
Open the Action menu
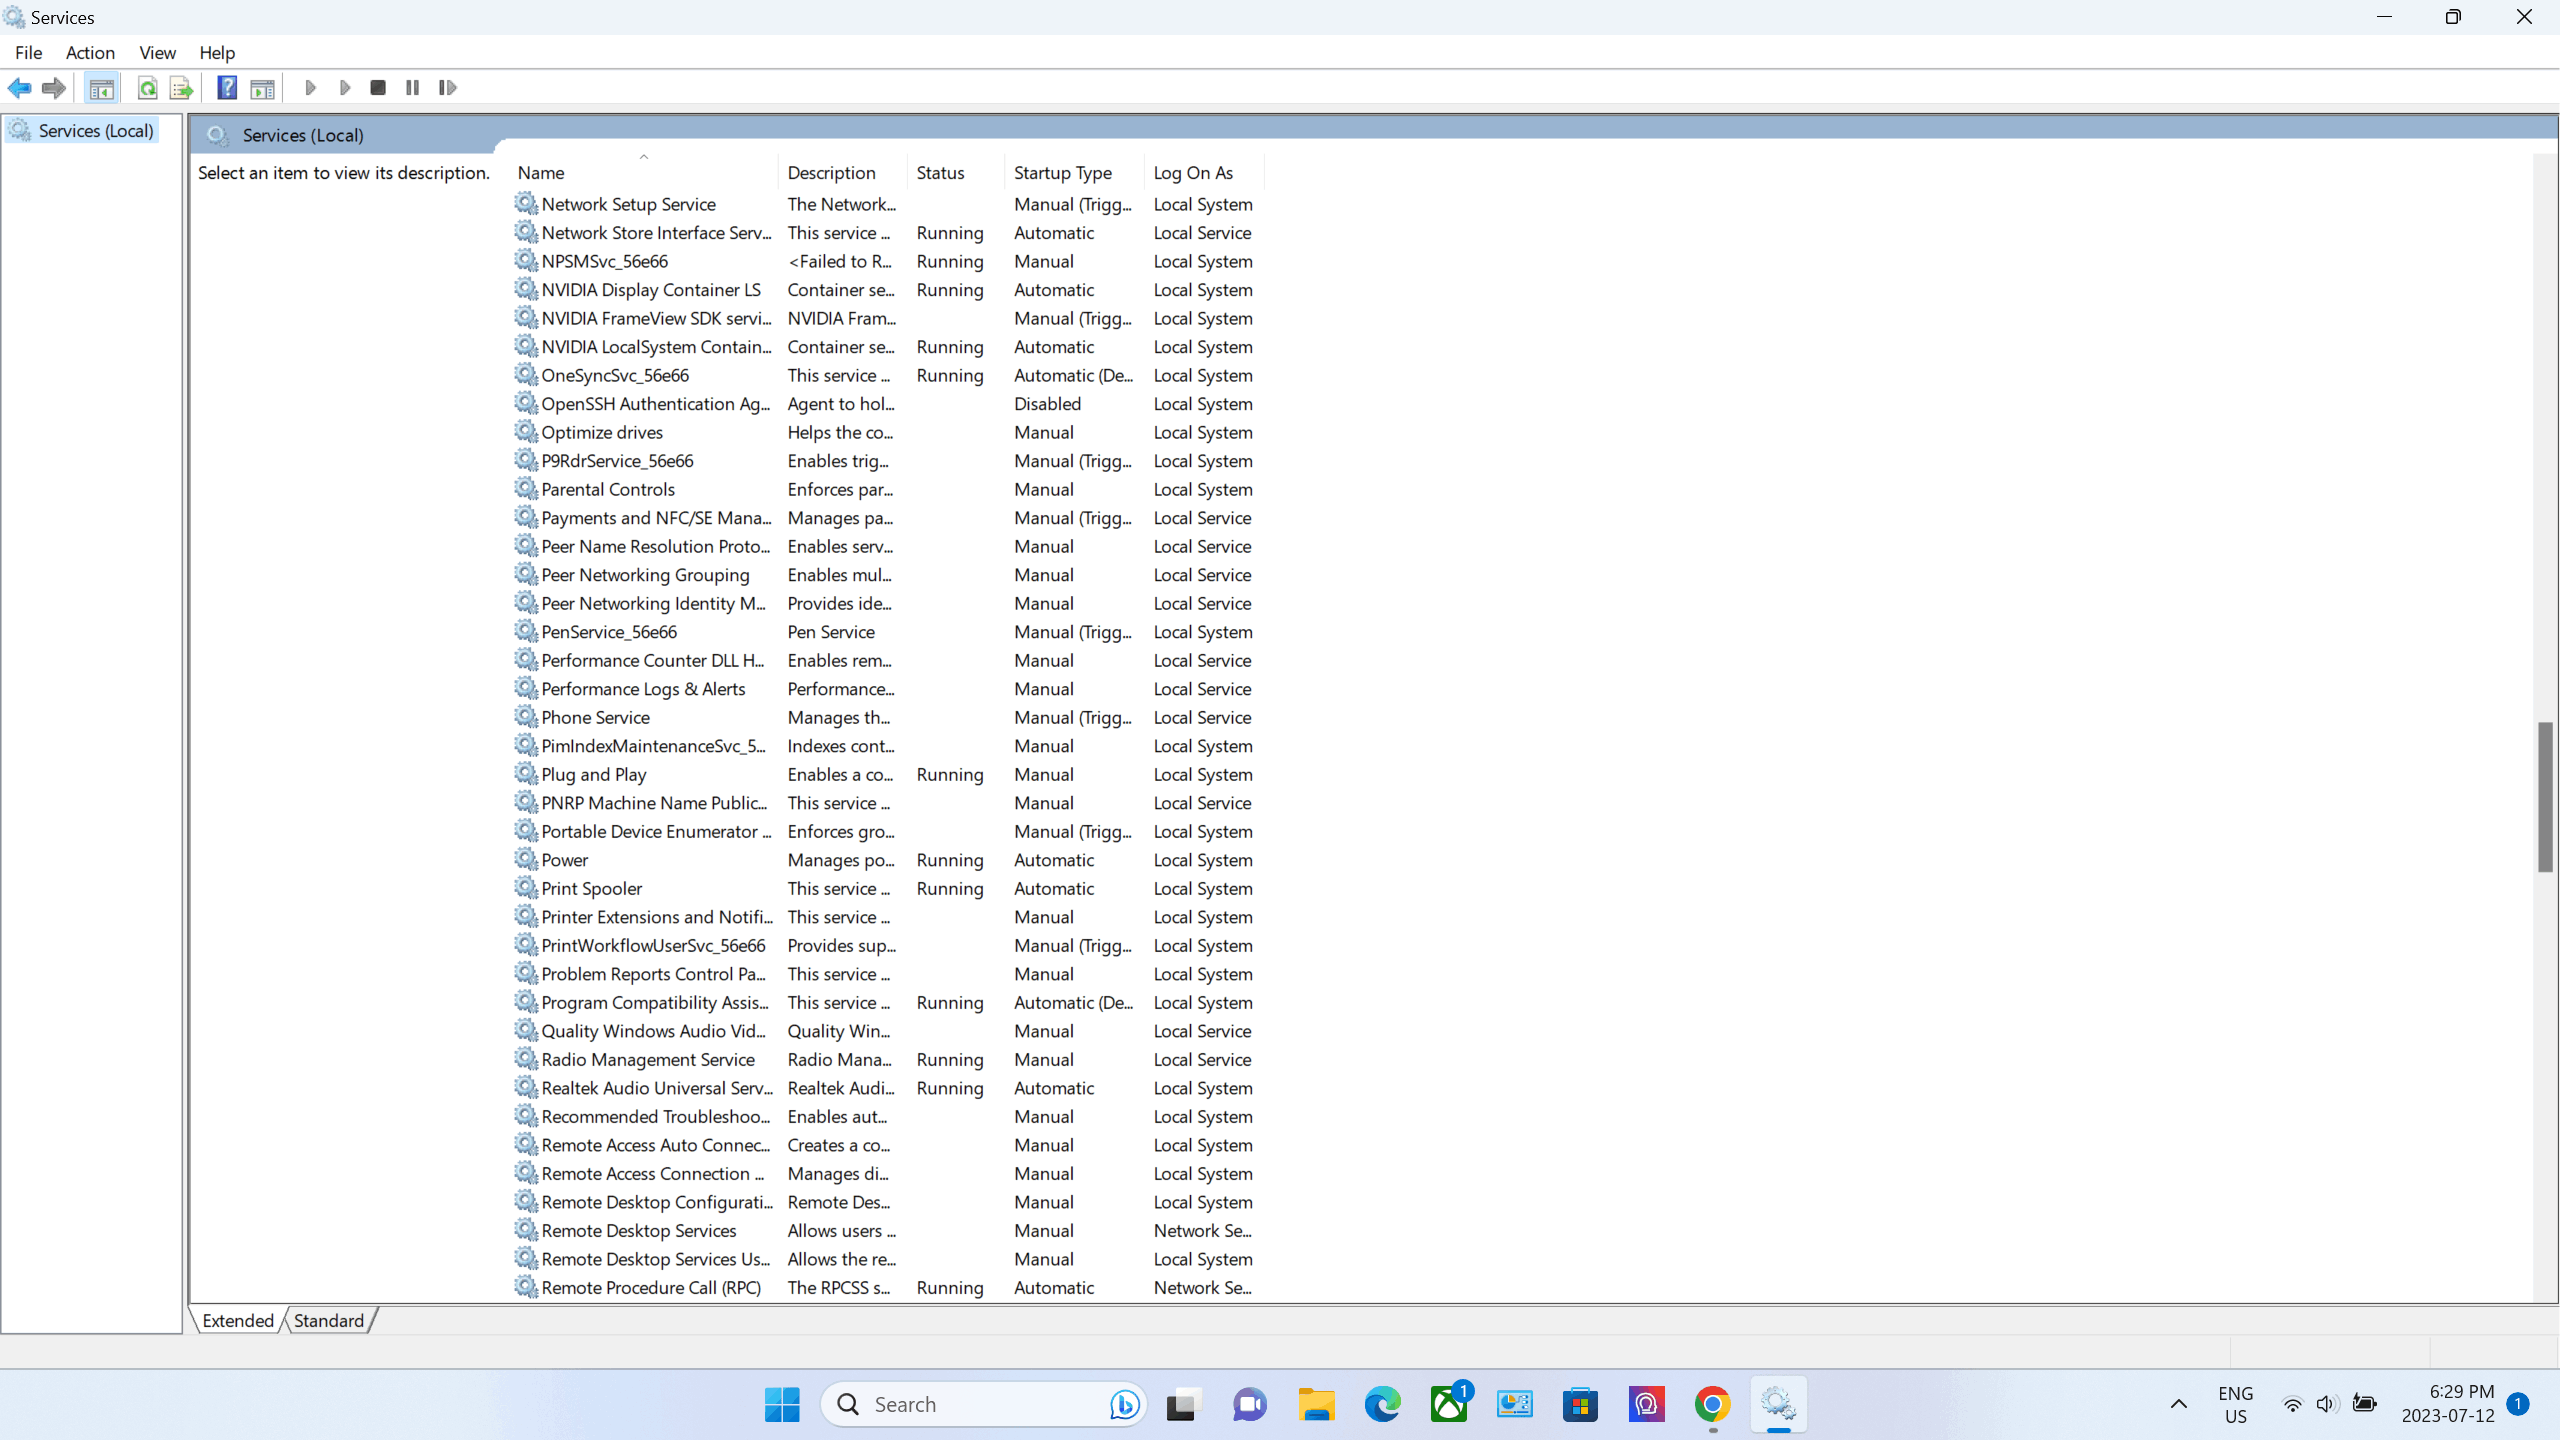90,52
